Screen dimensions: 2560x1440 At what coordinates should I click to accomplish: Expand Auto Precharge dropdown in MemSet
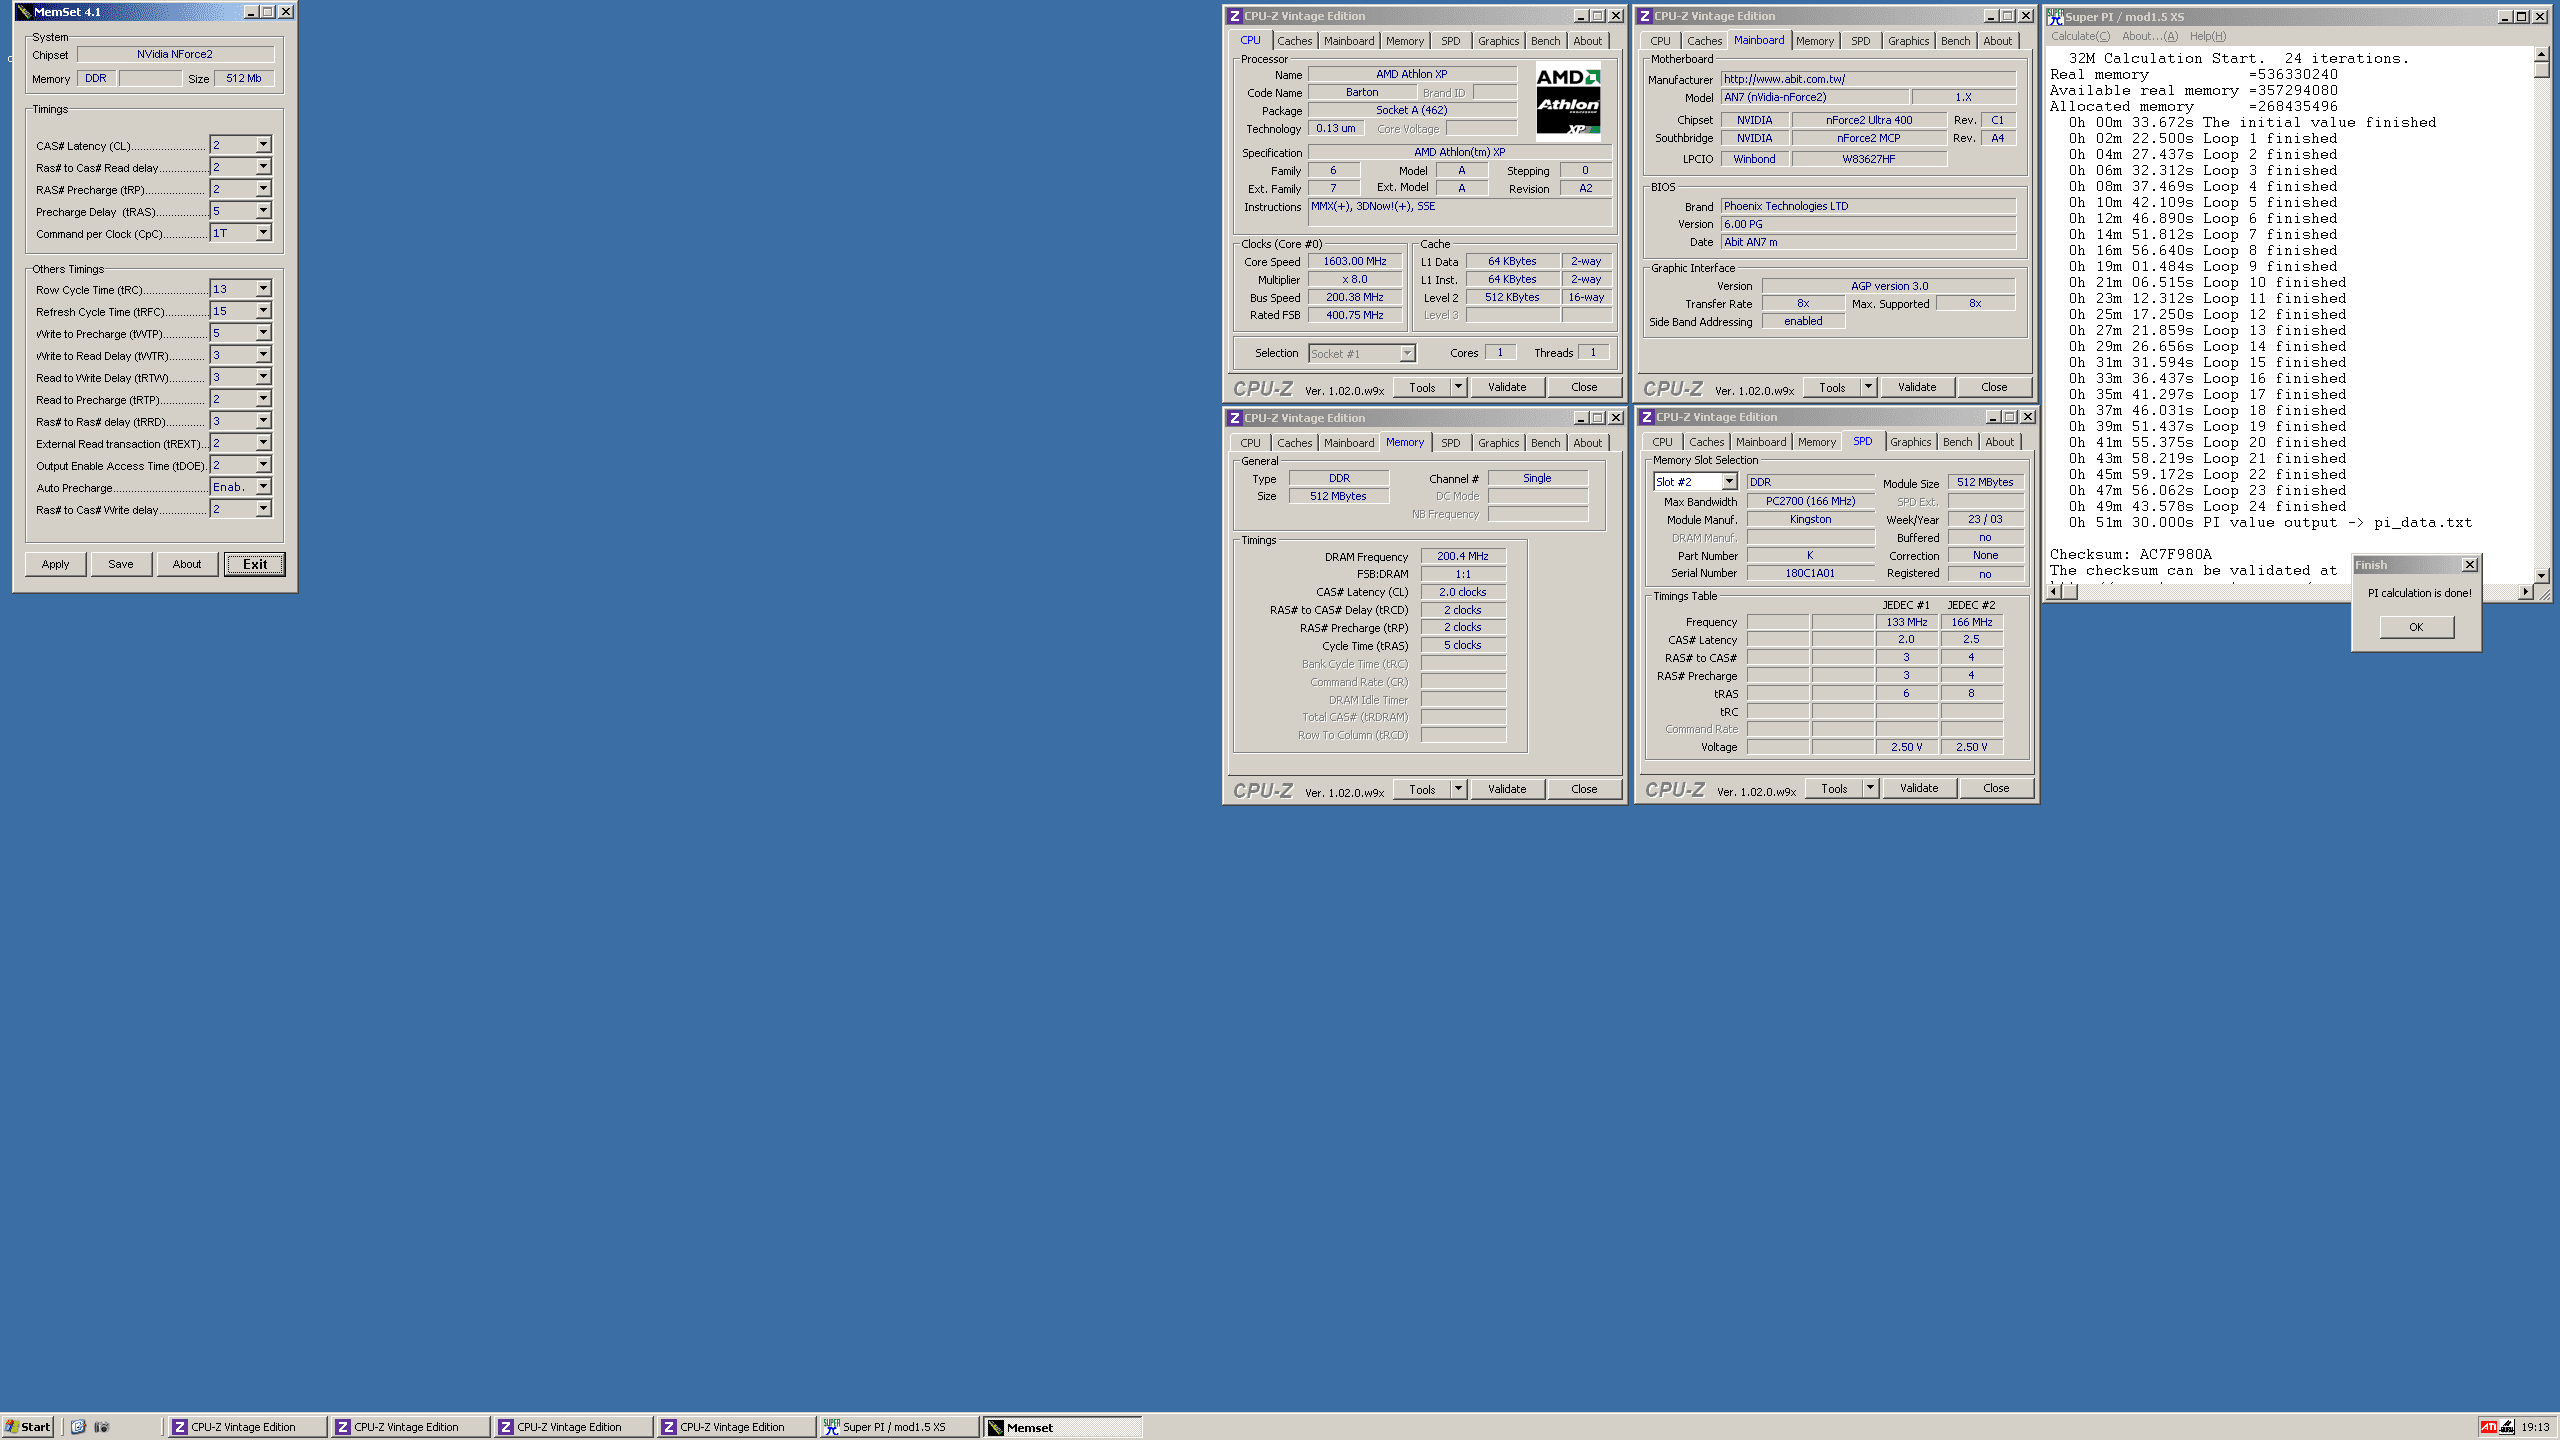pos(263,487)
